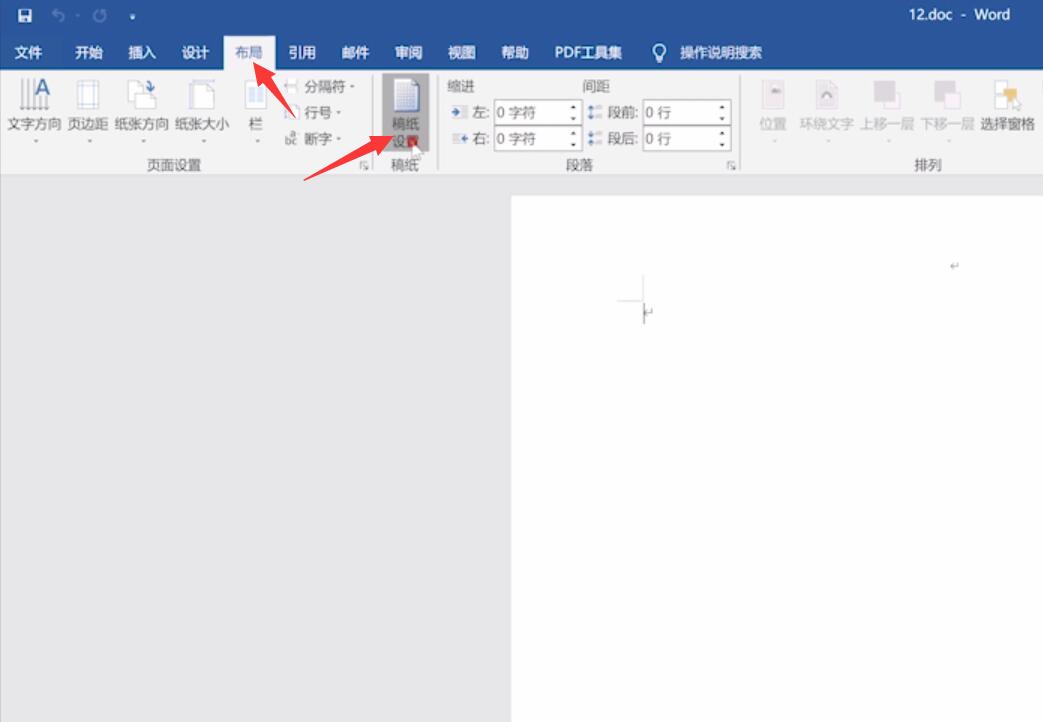
Task: Switch to the 设计 tab
Action: (195, 53)
